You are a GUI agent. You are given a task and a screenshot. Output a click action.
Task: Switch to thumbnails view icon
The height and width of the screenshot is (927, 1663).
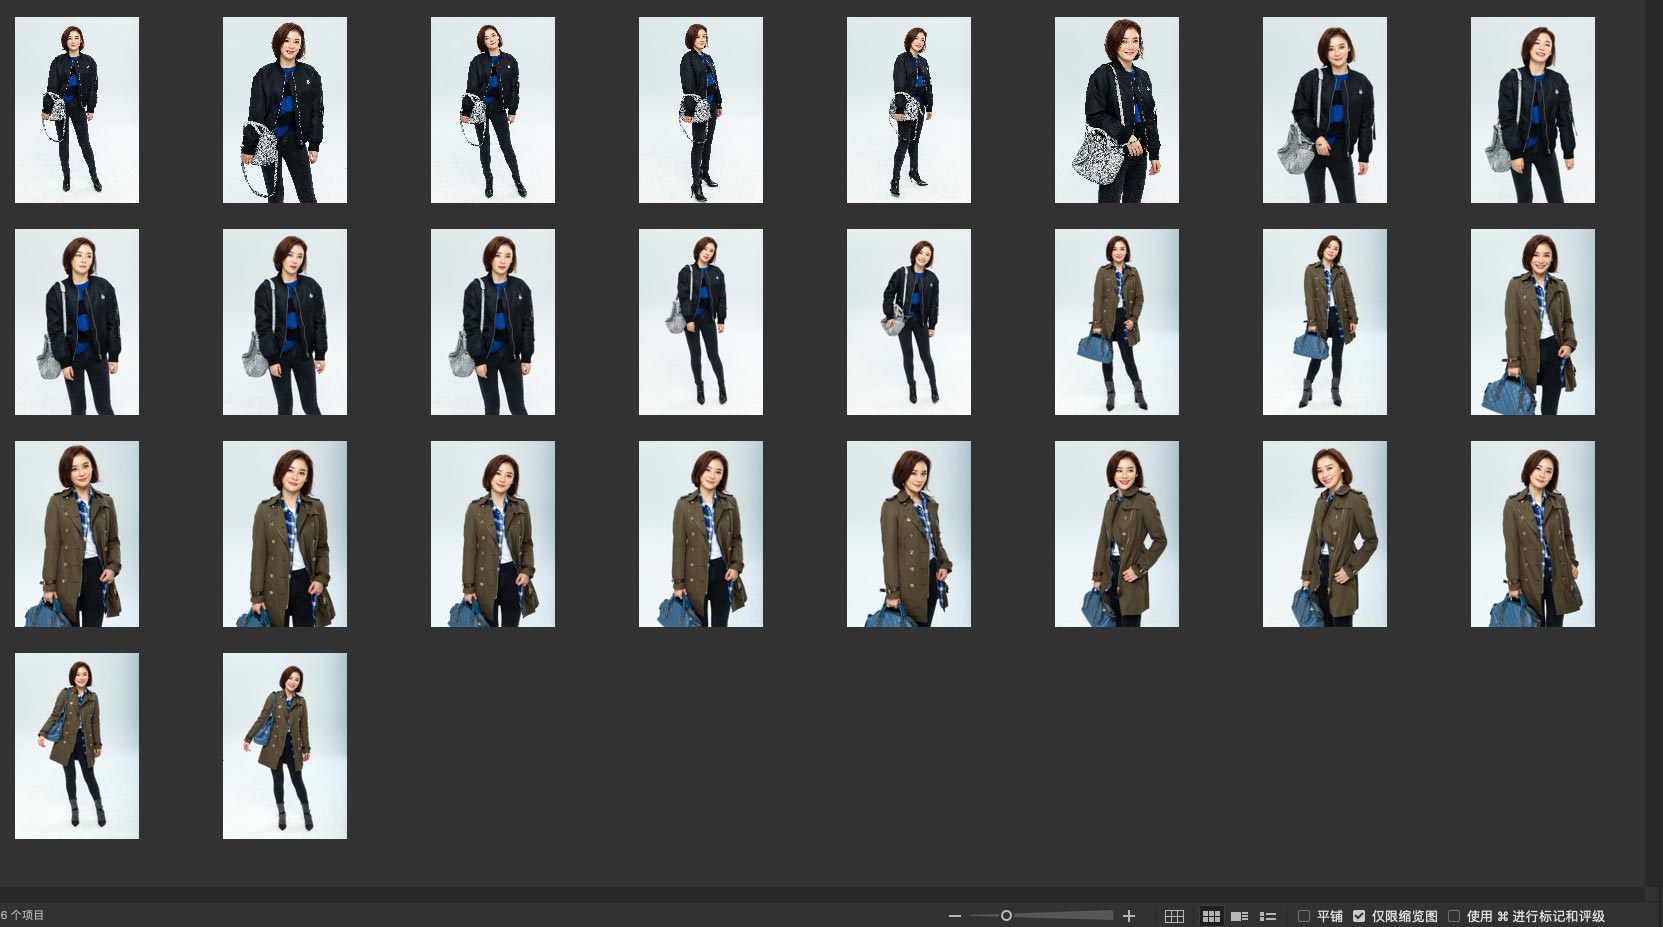coord(1211,916)
